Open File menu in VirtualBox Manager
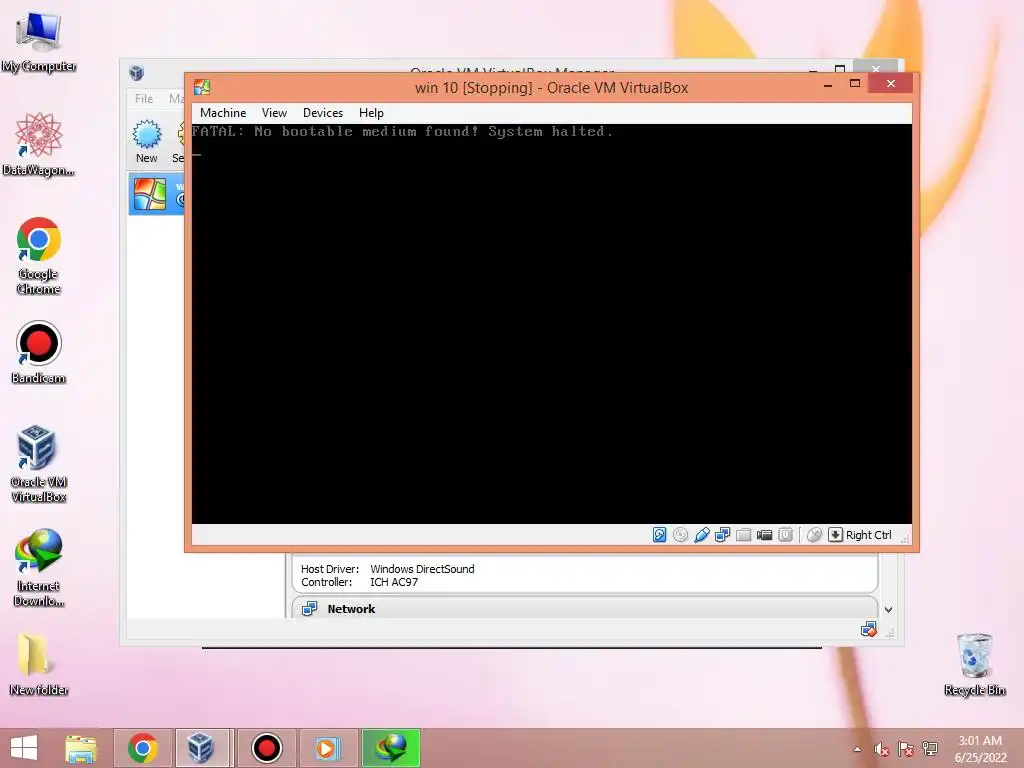This screenshot has width=1024, height=768. pyautogui.click(x=144, y=99)
